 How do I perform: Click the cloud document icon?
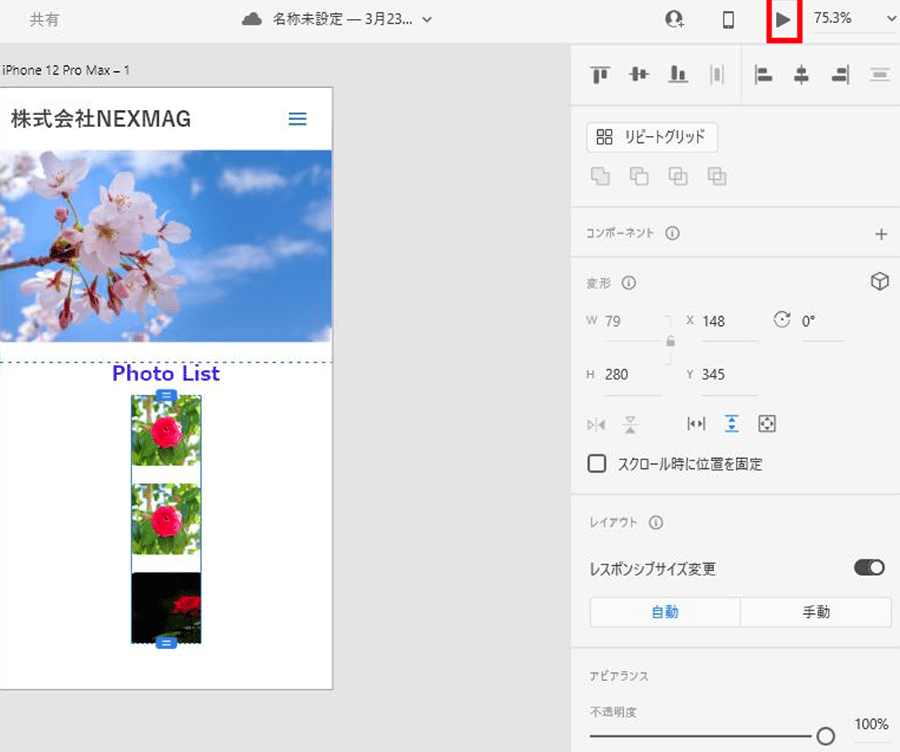pos(252,20)
